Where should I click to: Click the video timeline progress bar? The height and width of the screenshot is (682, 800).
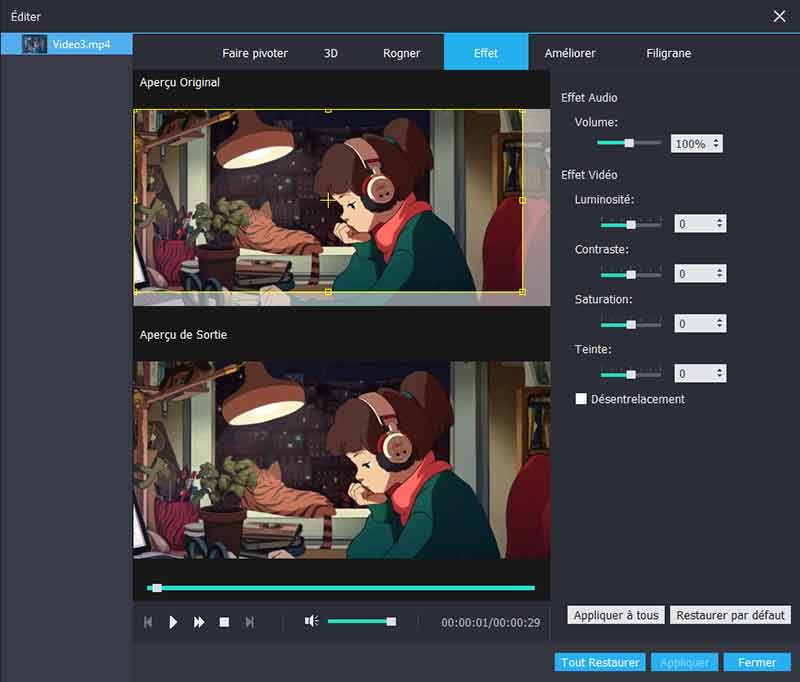(340, 588)
